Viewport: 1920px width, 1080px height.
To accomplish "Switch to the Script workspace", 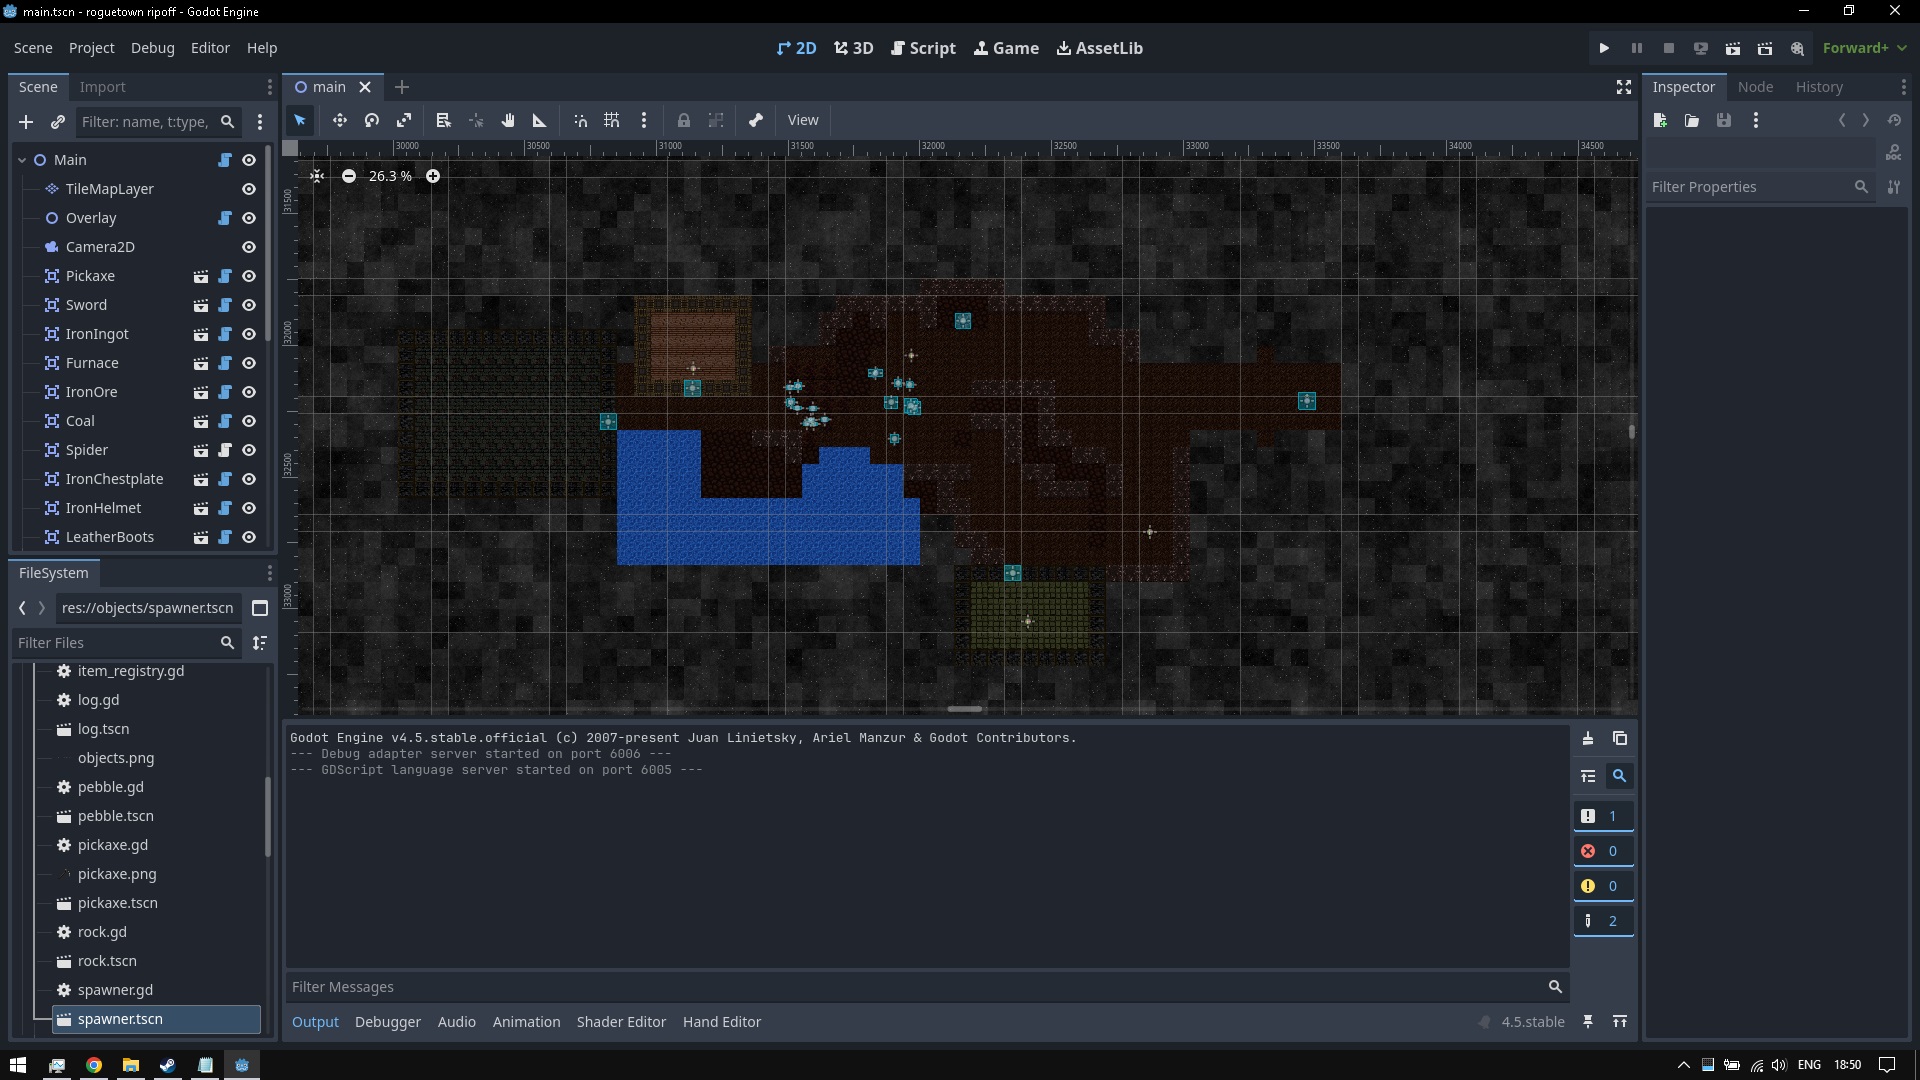I will click(x=922, y=48).
